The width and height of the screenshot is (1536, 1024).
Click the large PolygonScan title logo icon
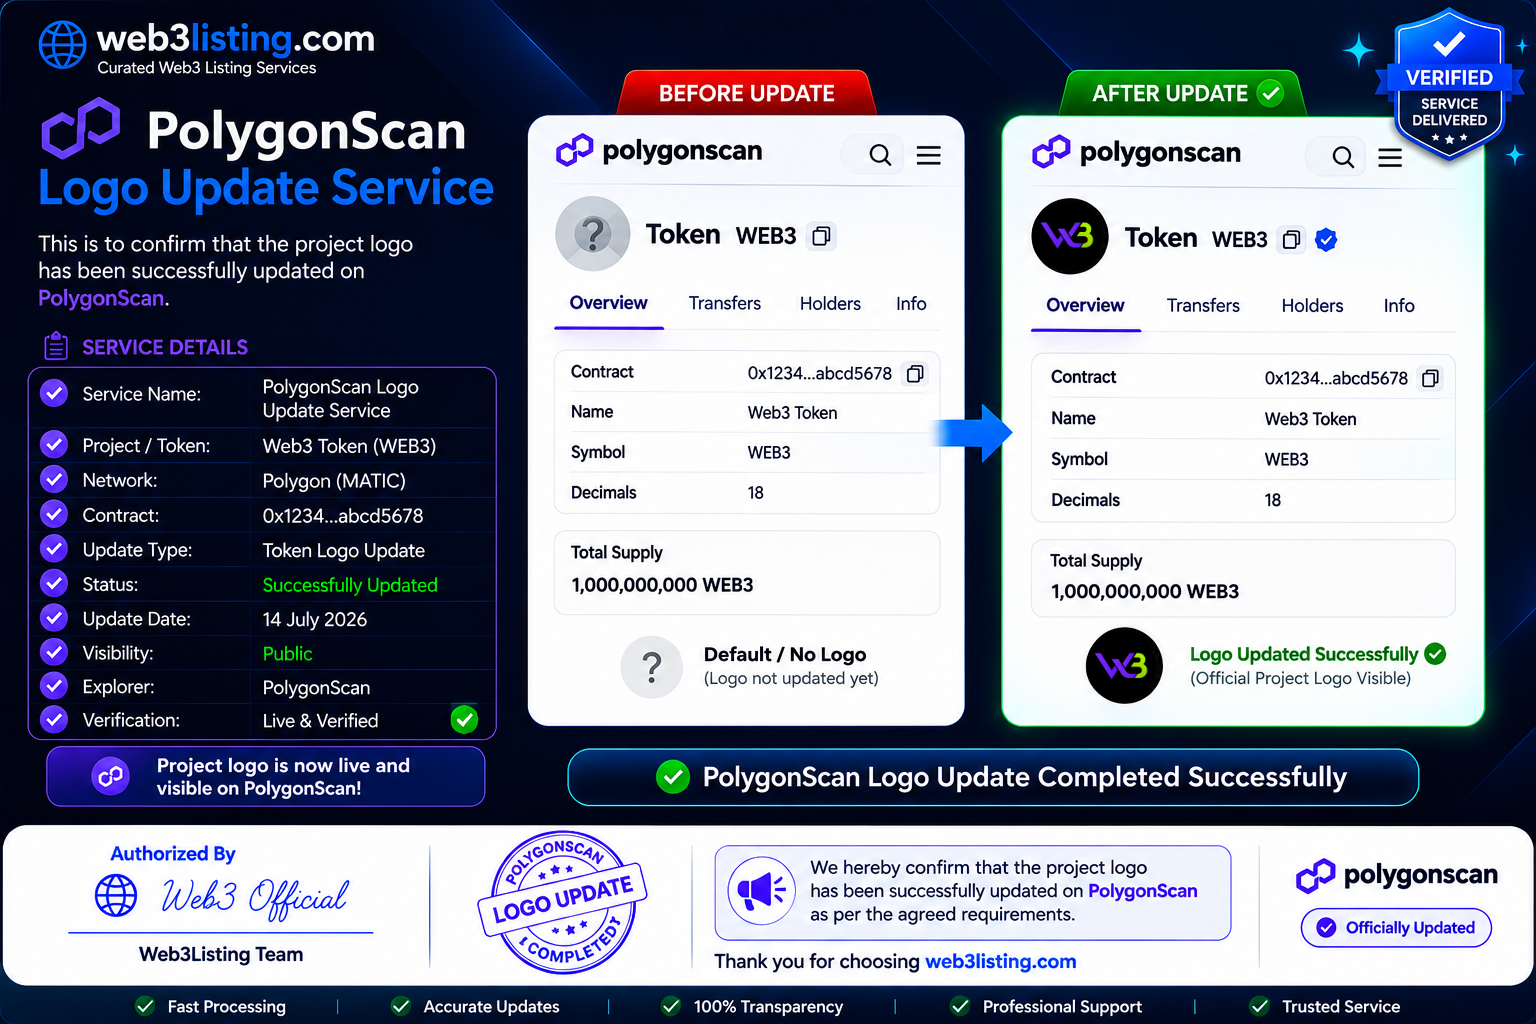(x=81, y=129)
